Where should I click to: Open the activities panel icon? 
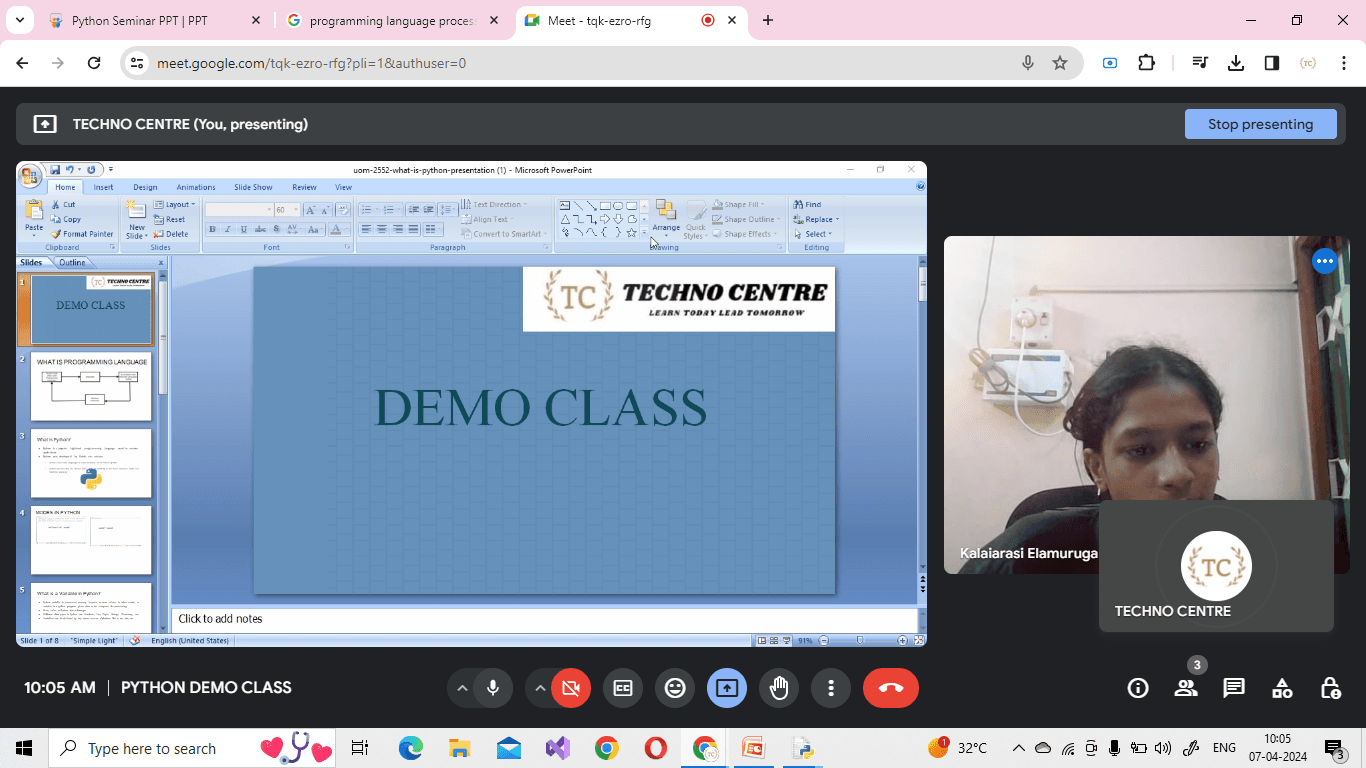click(x=1282, y=688)
